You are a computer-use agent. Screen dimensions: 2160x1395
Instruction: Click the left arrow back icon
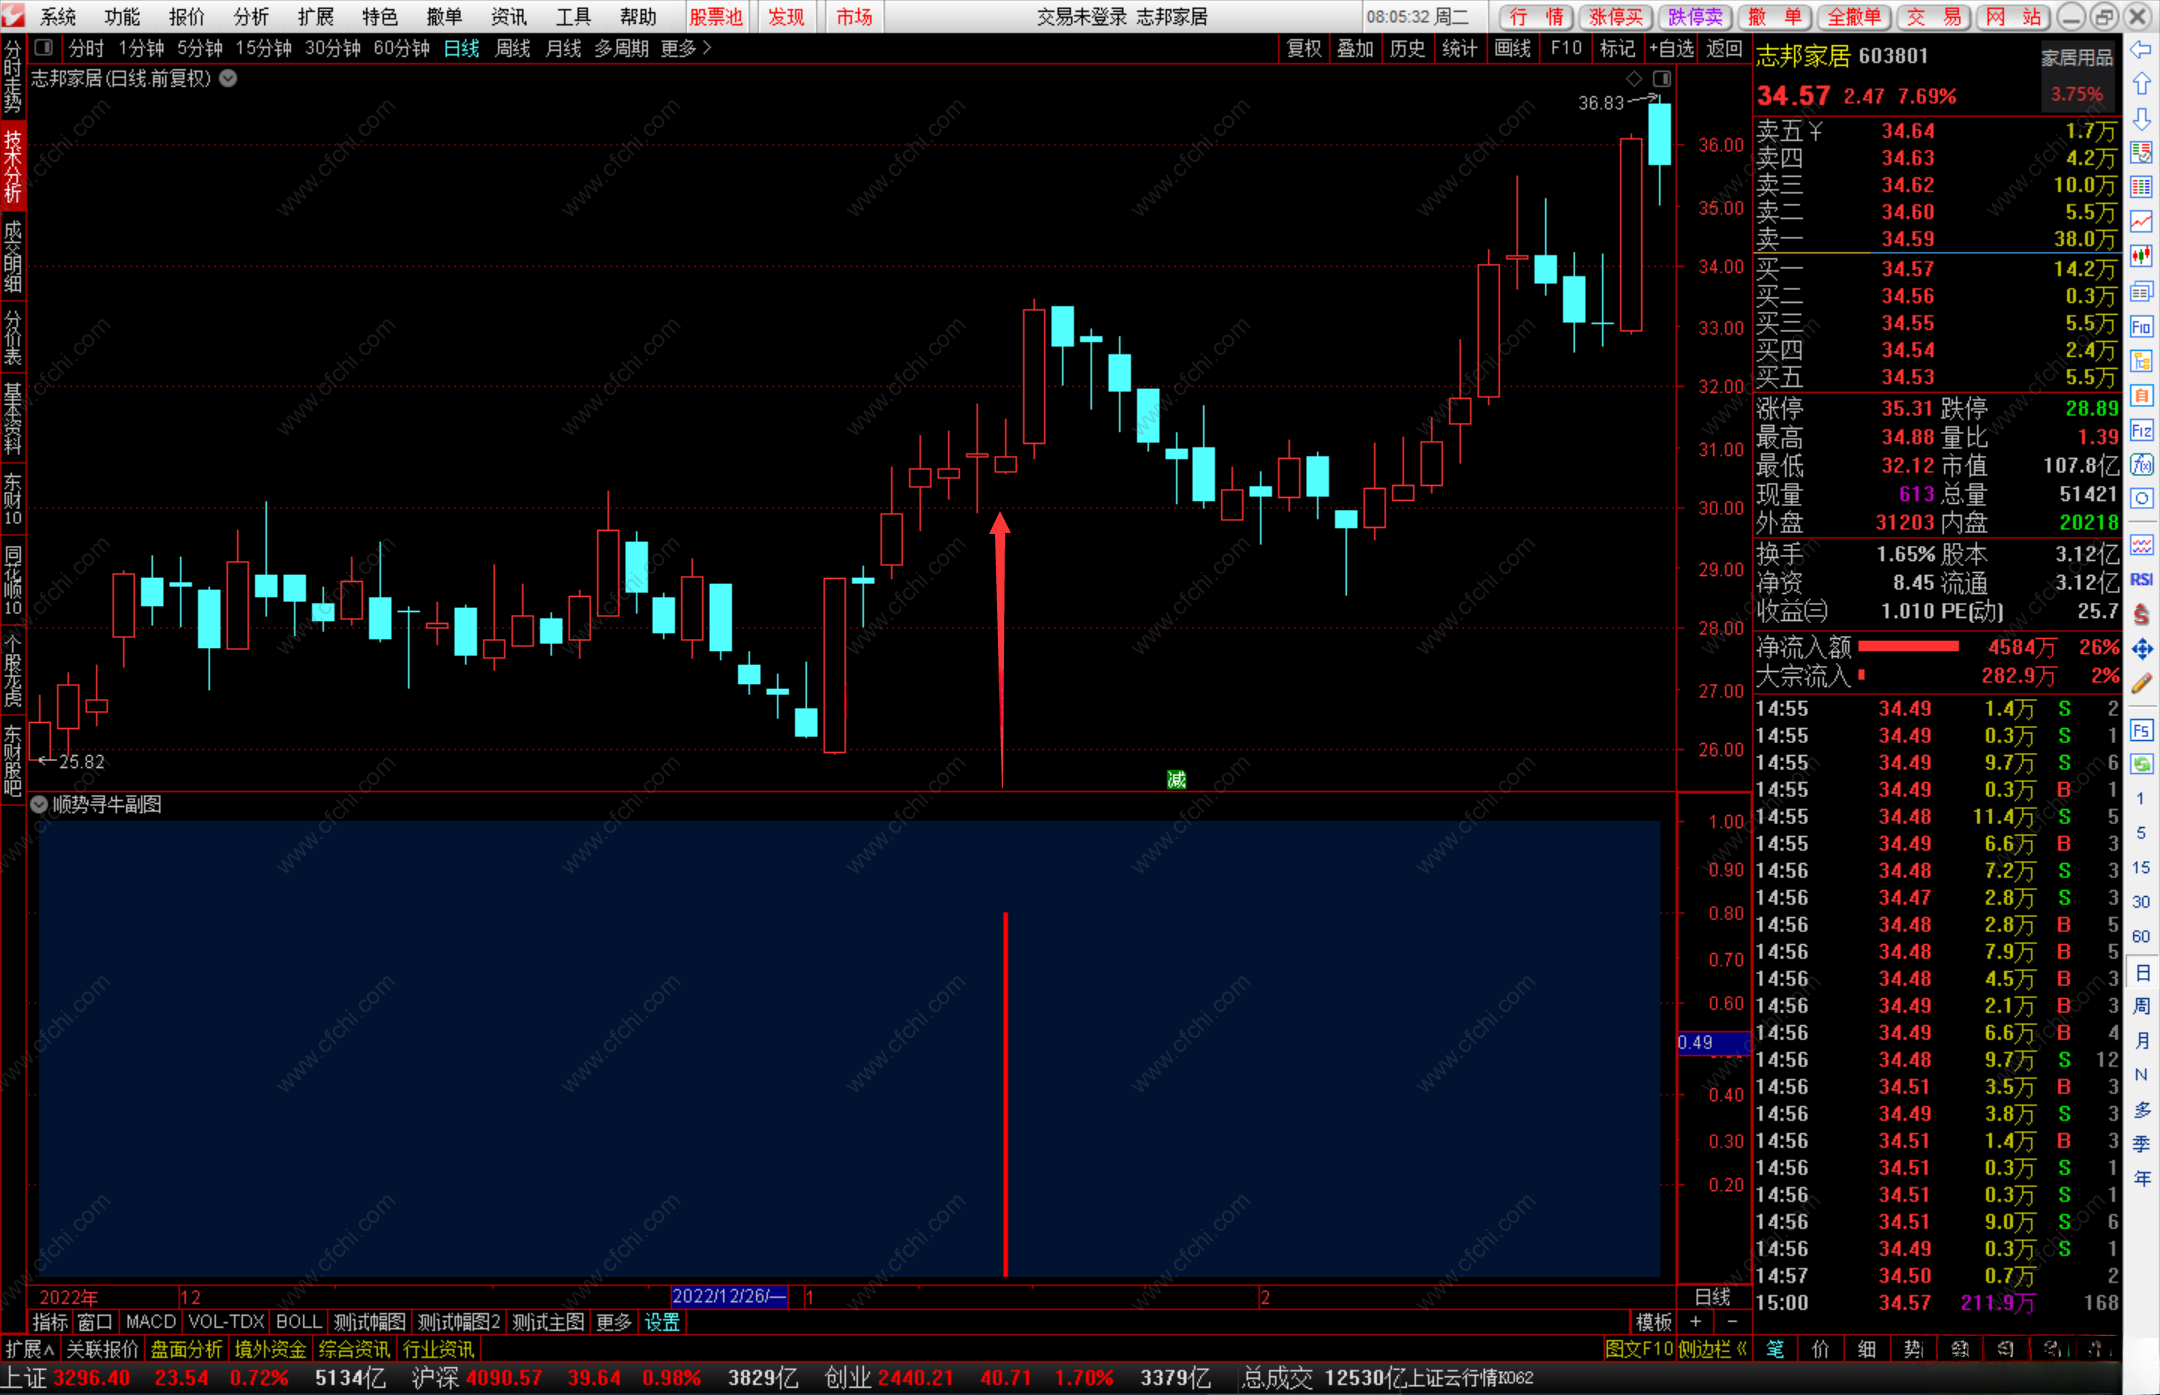[x=2141, y=50]
